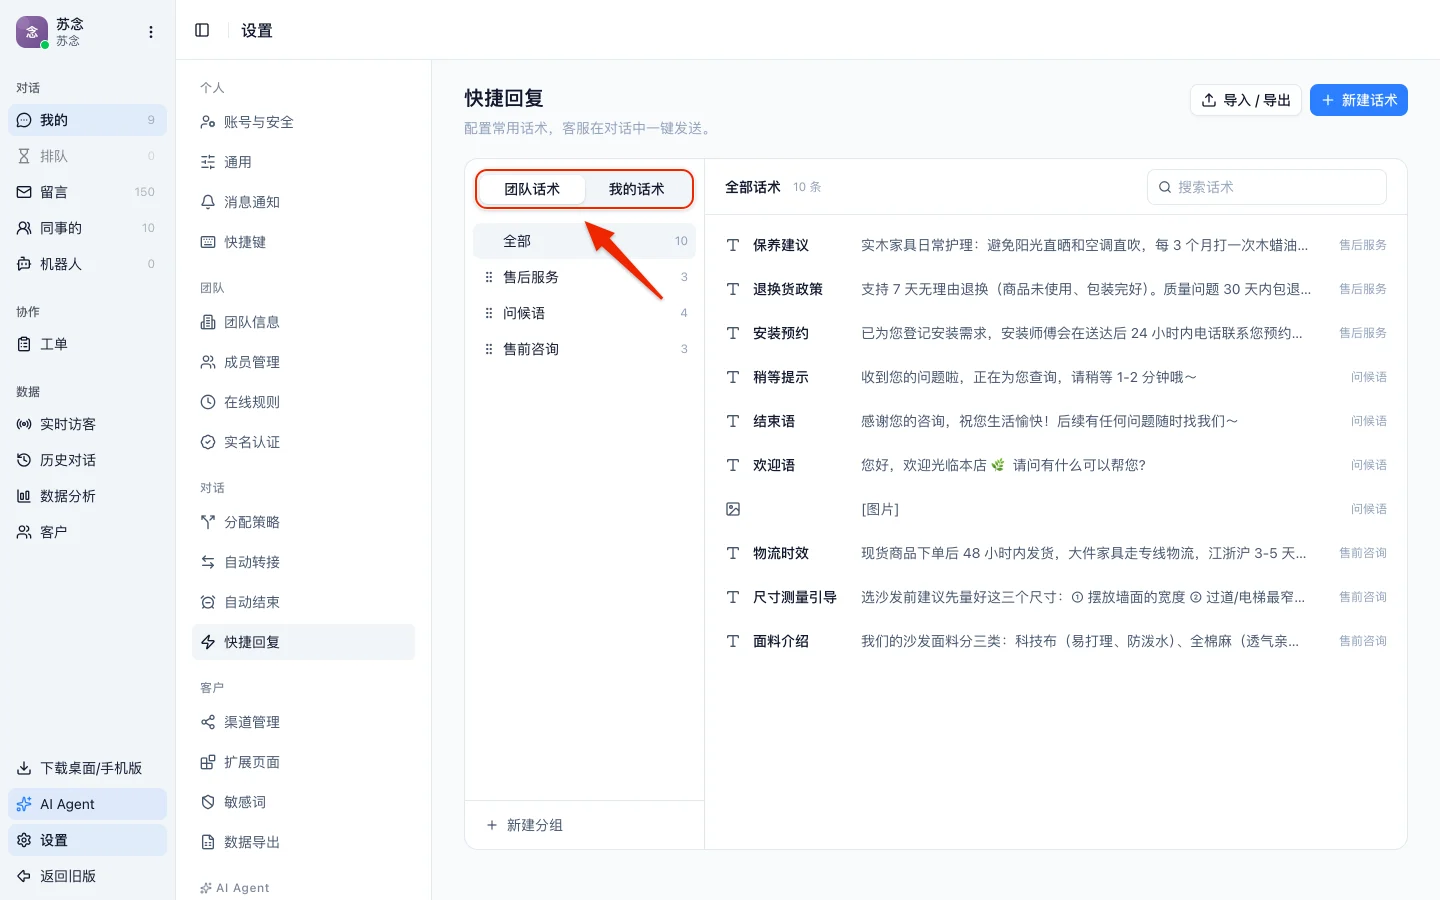
Task: Switch to 团队话术 tab
Action: point(532,189)
